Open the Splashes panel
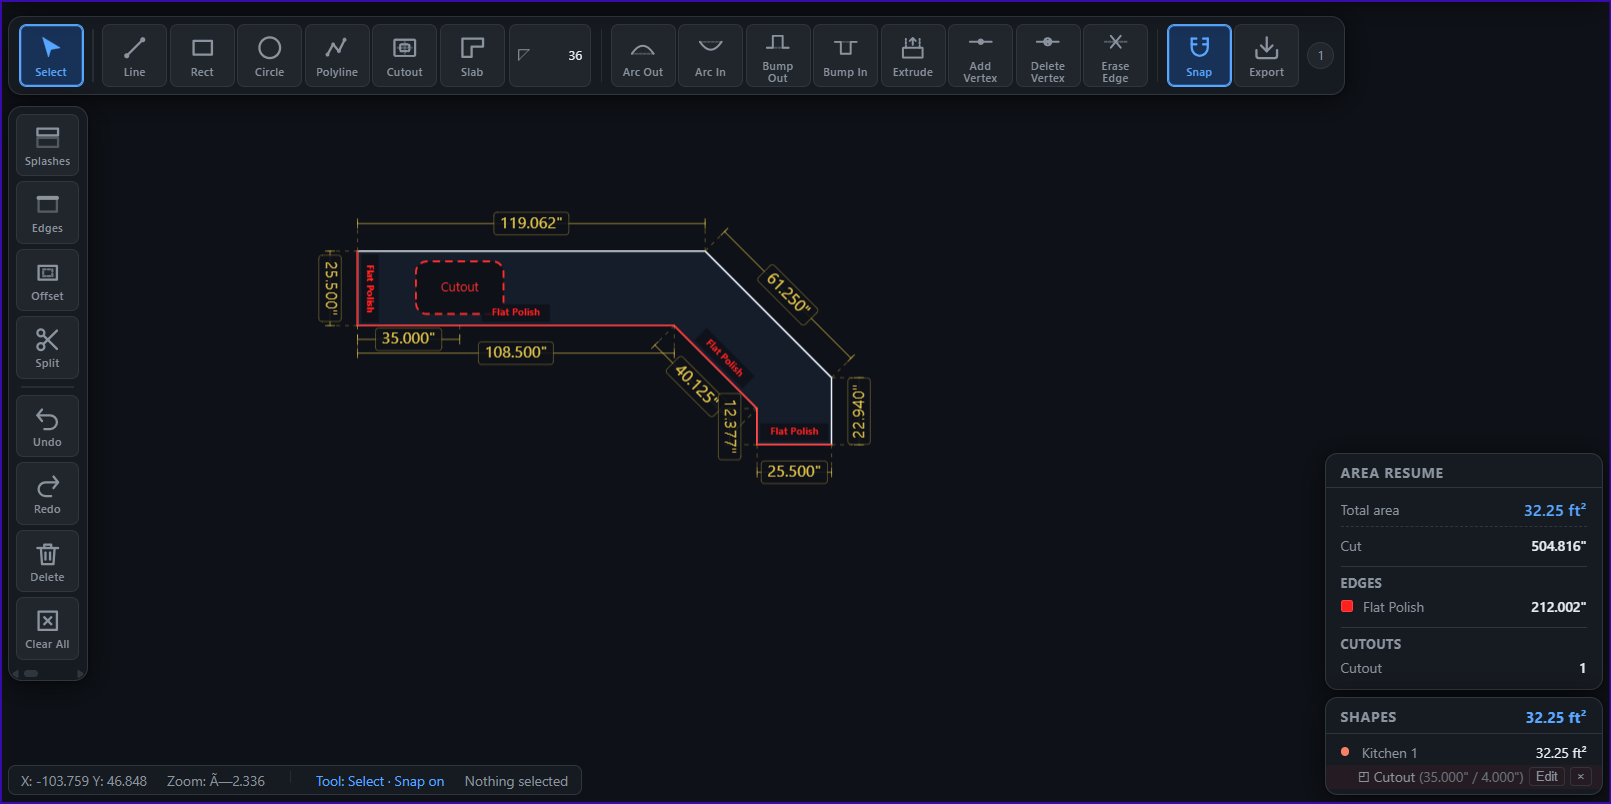The image size is (1611, 804). [x=47, y=146]
